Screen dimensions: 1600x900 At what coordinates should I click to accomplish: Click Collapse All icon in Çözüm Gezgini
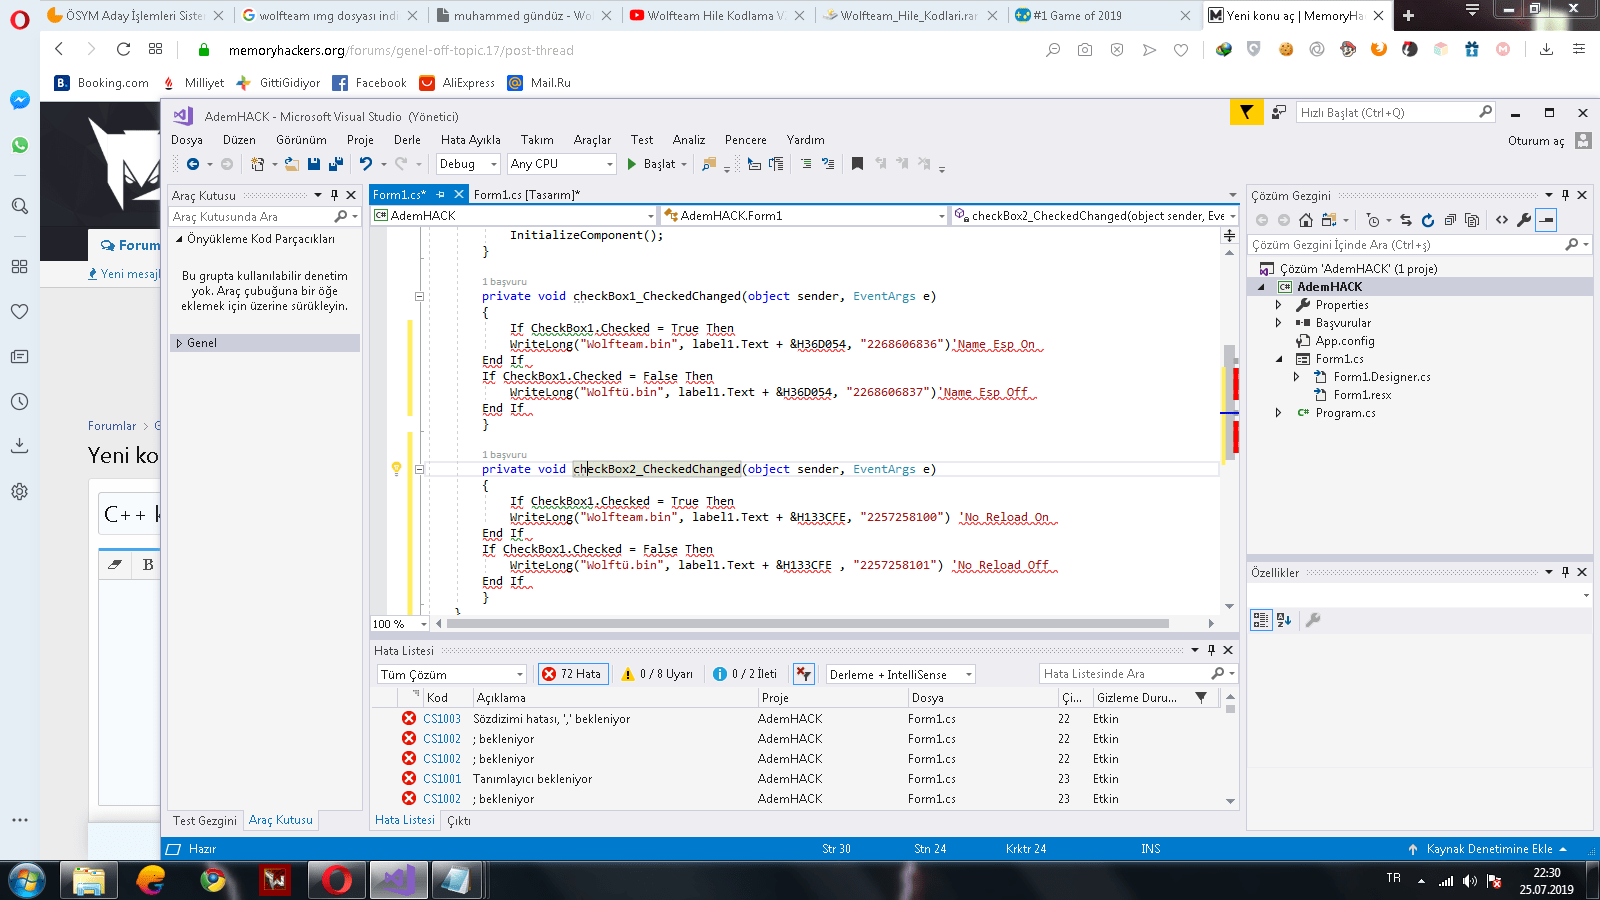(1450, 220)
